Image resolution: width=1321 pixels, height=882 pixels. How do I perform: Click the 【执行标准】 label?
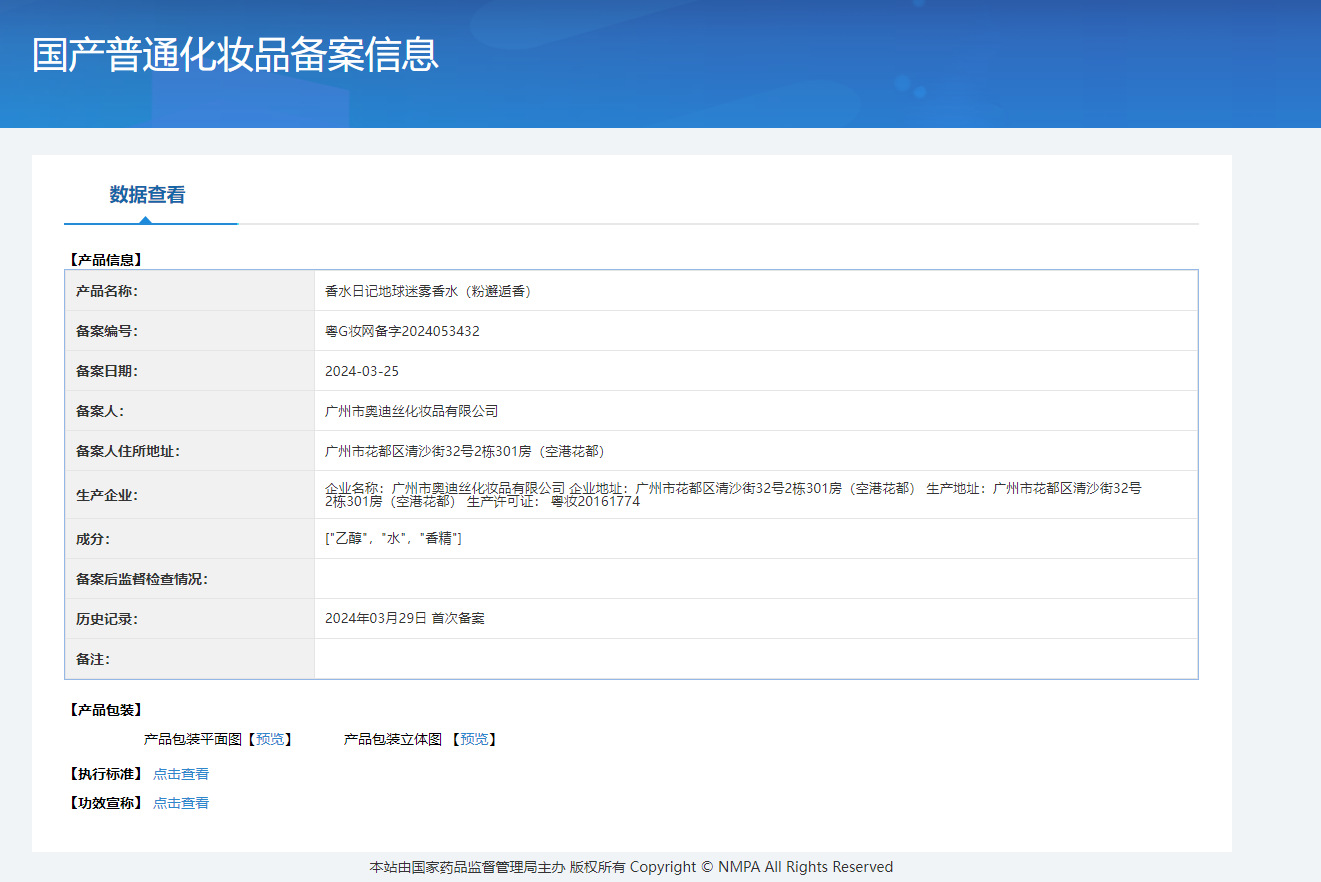click(105, 774)
